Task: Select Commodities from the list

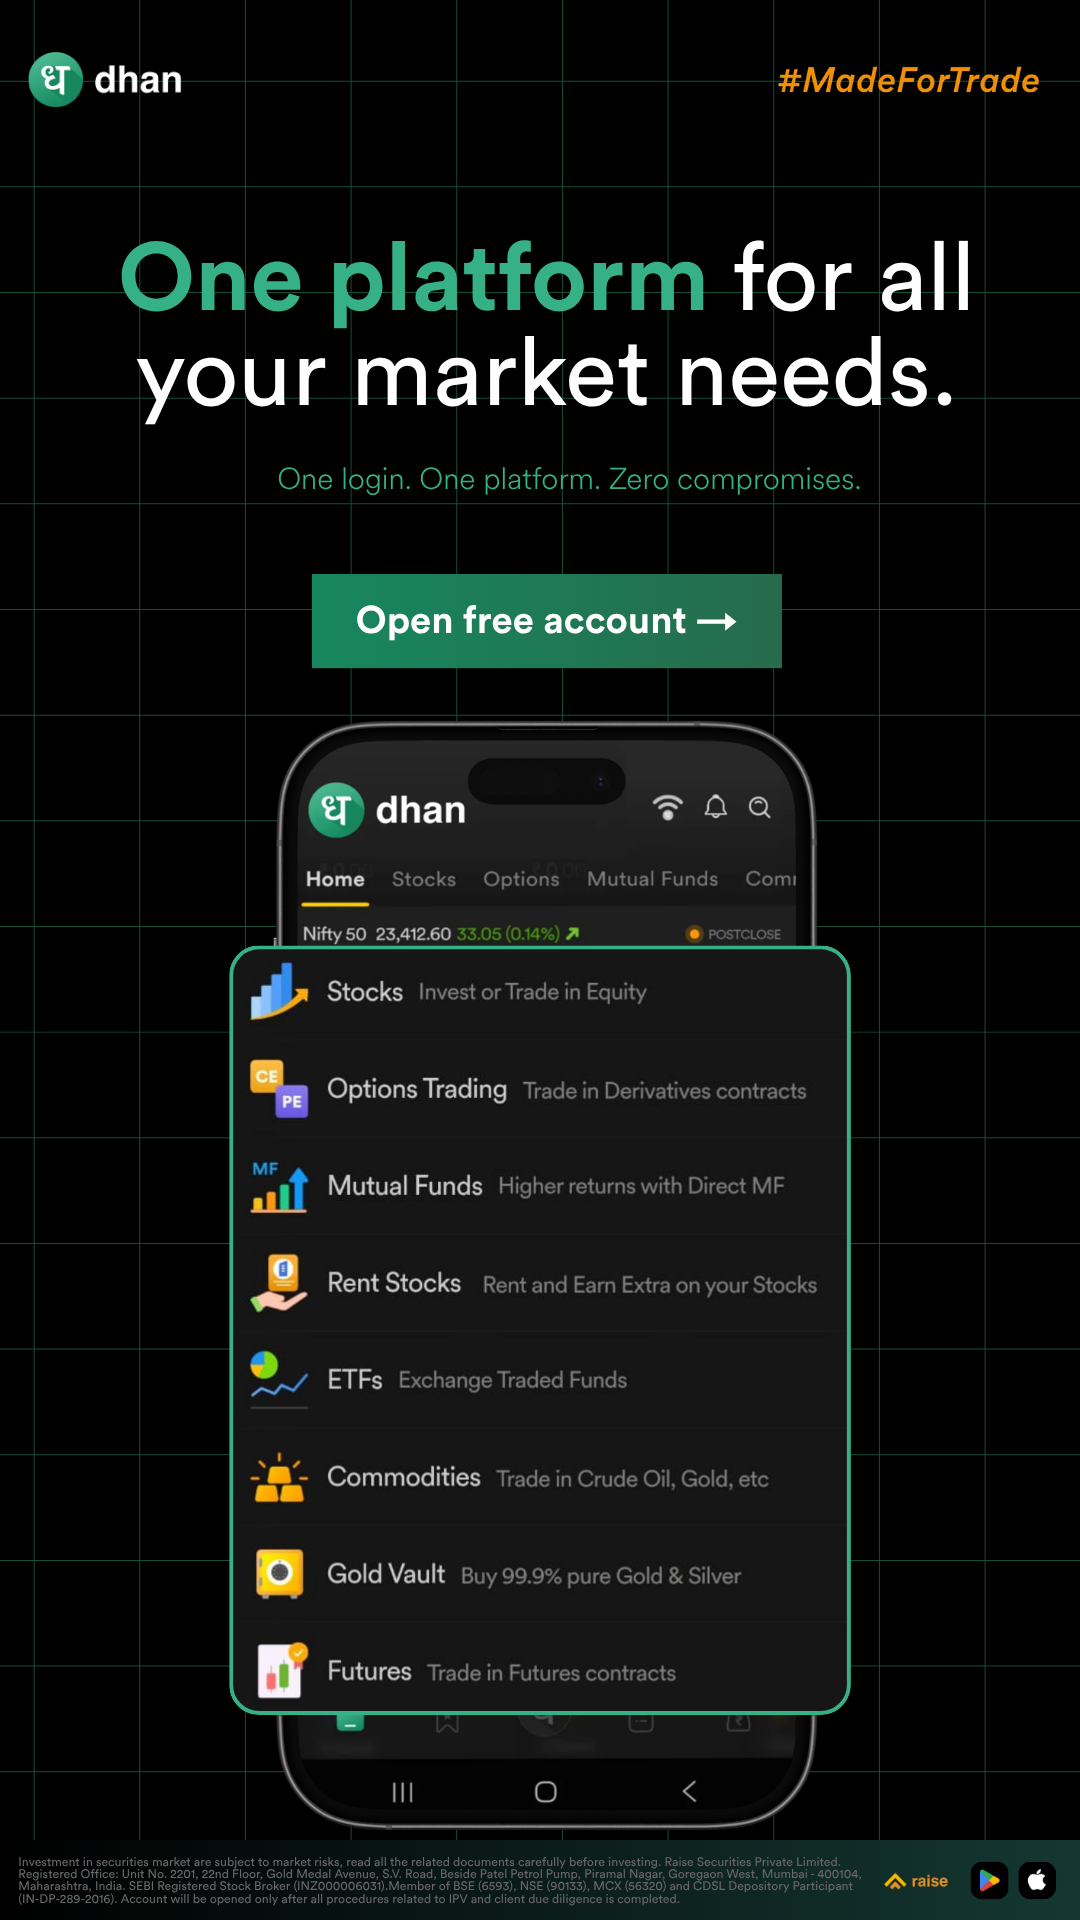Action: pyautogui.click(x=540, y=1477)
